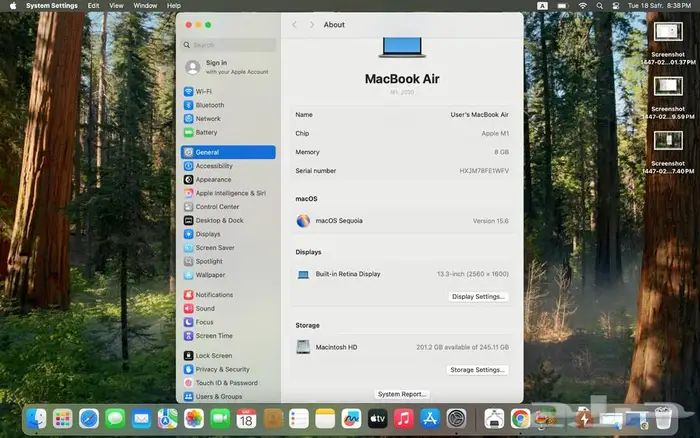Select Lock Screen in sidebar
The width and height of the screenshot is (700, 438).
point(228,356)
